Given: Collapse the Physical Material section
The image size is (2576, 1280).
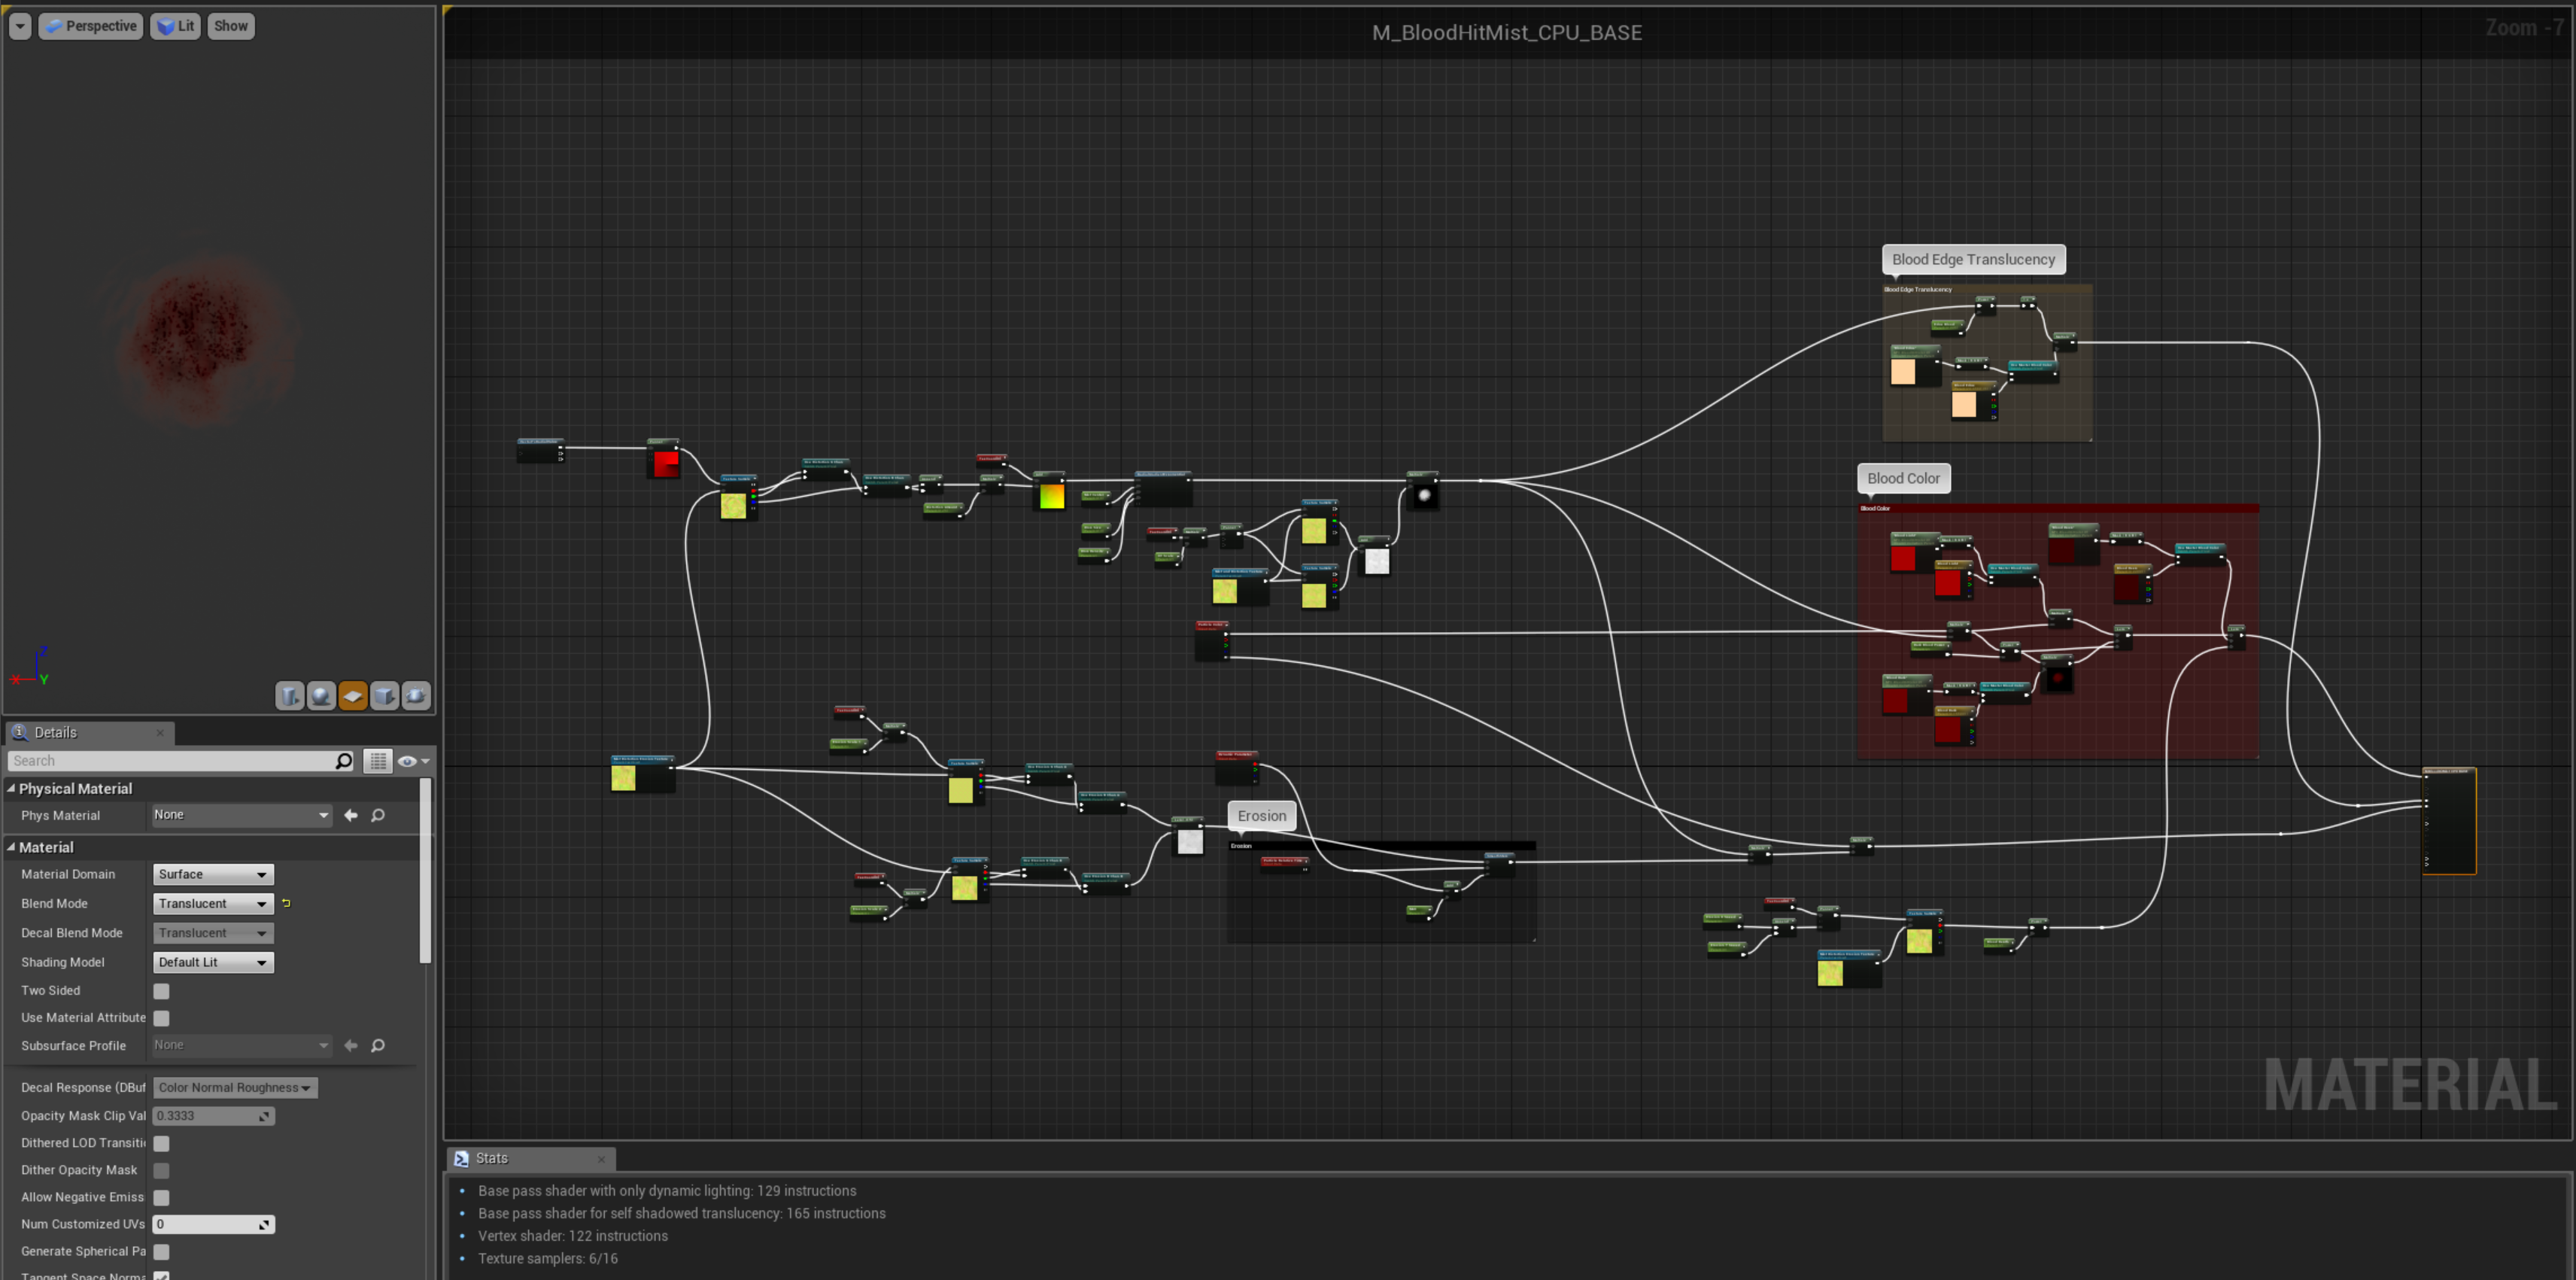Looking at the screenshot, I should (x=11, y=789).
